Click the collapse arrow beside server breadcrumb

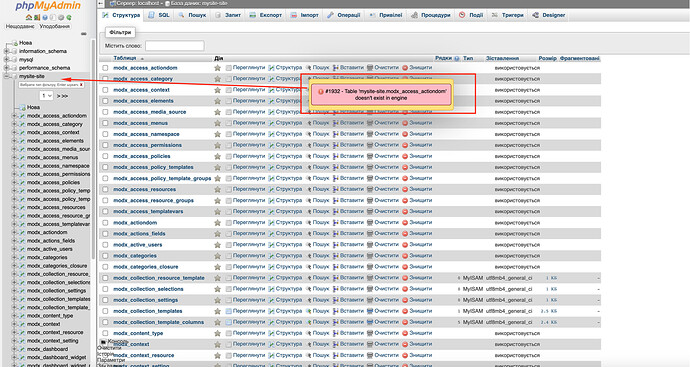(101, 3)
